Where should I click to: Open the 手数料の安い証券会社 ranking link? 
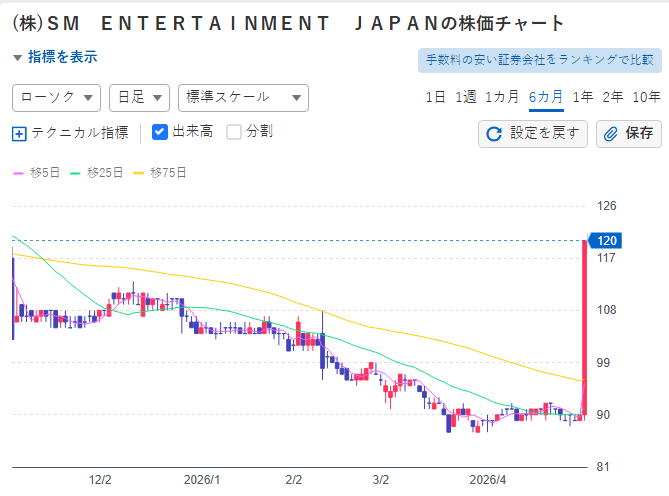(x=540, y=60)
